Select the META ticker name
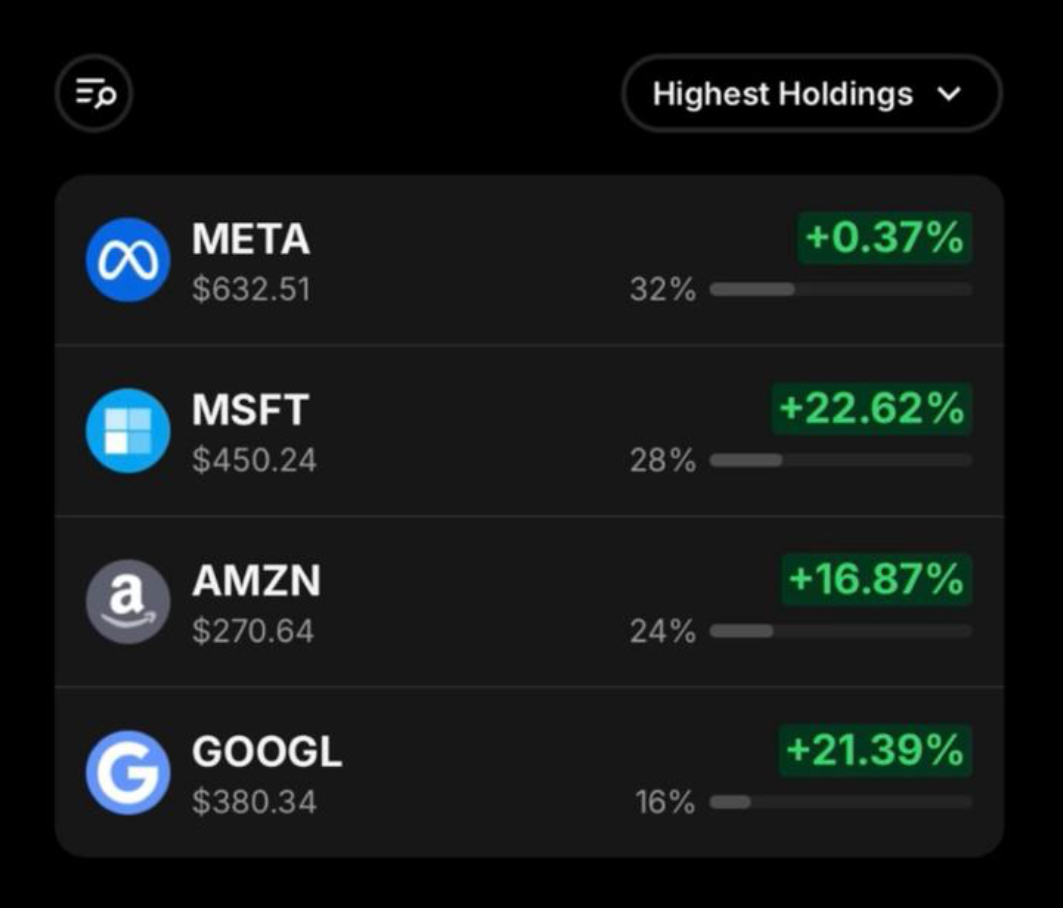The width and height of the screenshot is (1063, 908). tap(251, 239)
